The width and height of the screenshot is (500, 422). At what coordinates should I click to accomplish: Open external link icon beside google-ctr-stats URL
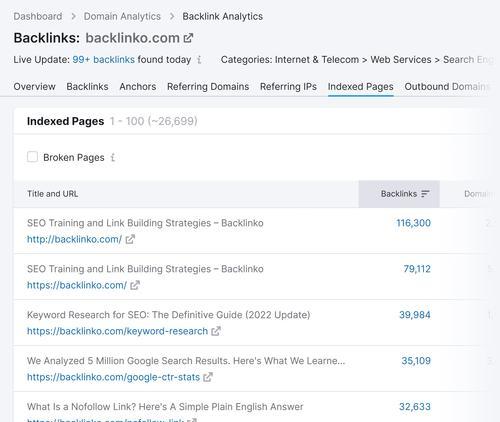[208, 377]
